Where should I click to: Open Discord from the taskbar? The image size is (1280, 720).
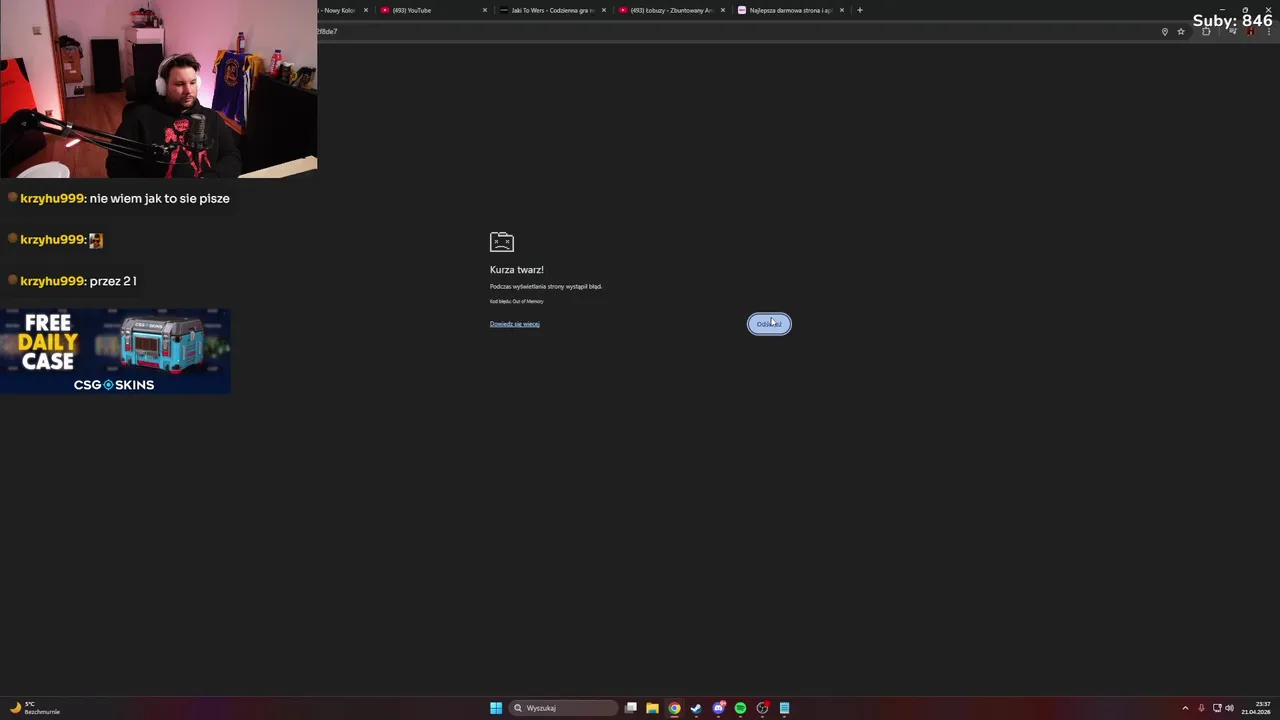click(x=718, y=708)
